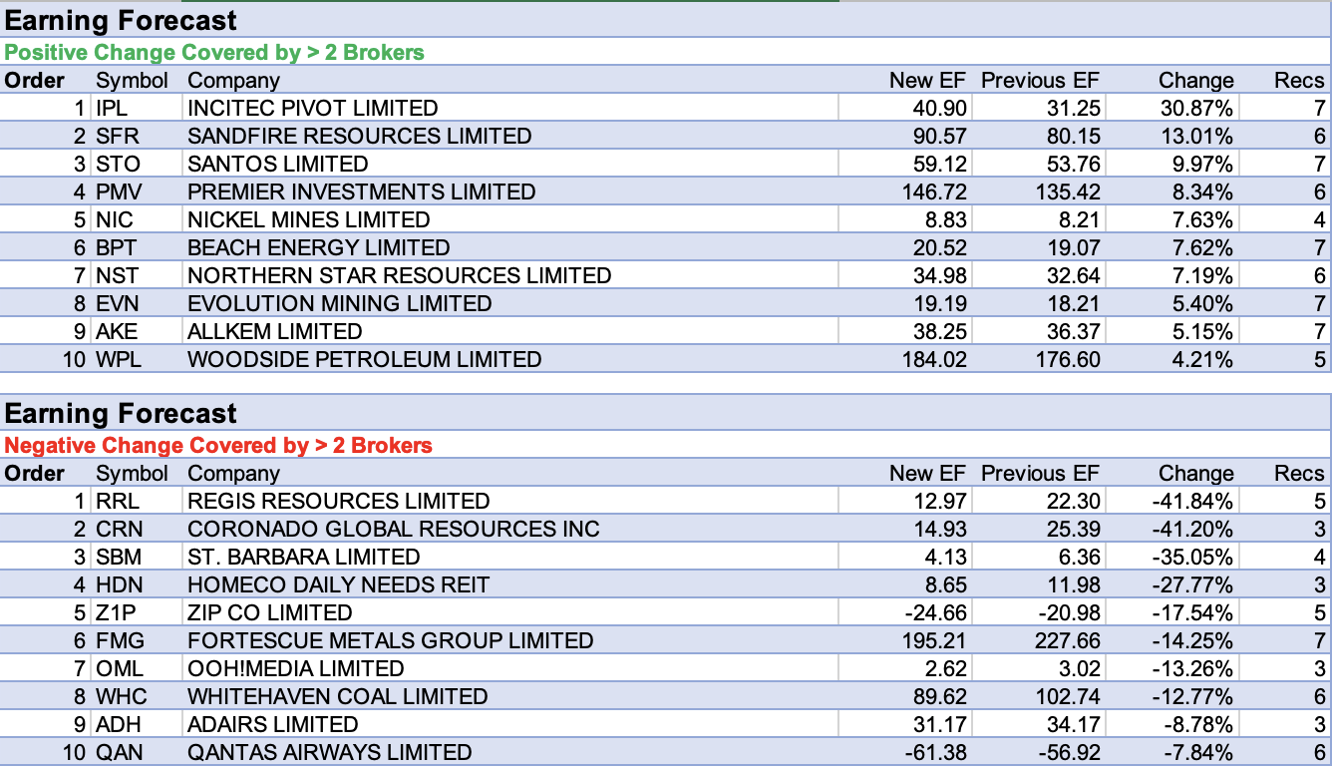Click the 'New EF' header in the negative table
The image size is (1332, 766).
pyautogui.click(x=927, y=473)
